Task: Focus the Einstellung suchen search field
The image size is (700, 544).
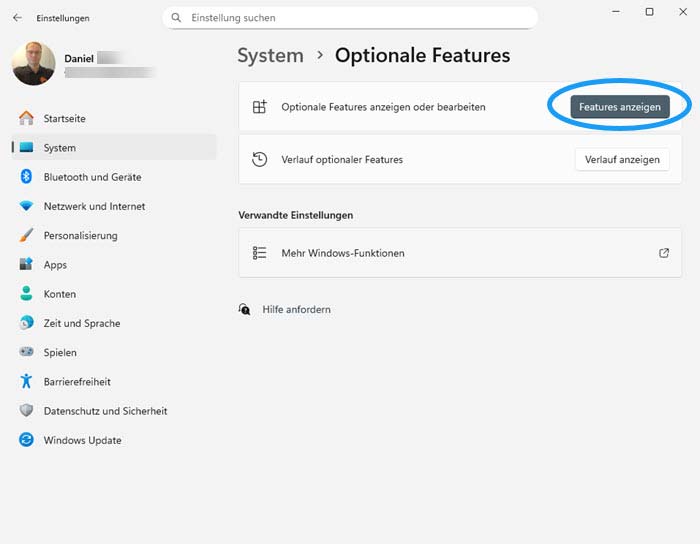Action: pyautogui.click(x=350, y=18)
